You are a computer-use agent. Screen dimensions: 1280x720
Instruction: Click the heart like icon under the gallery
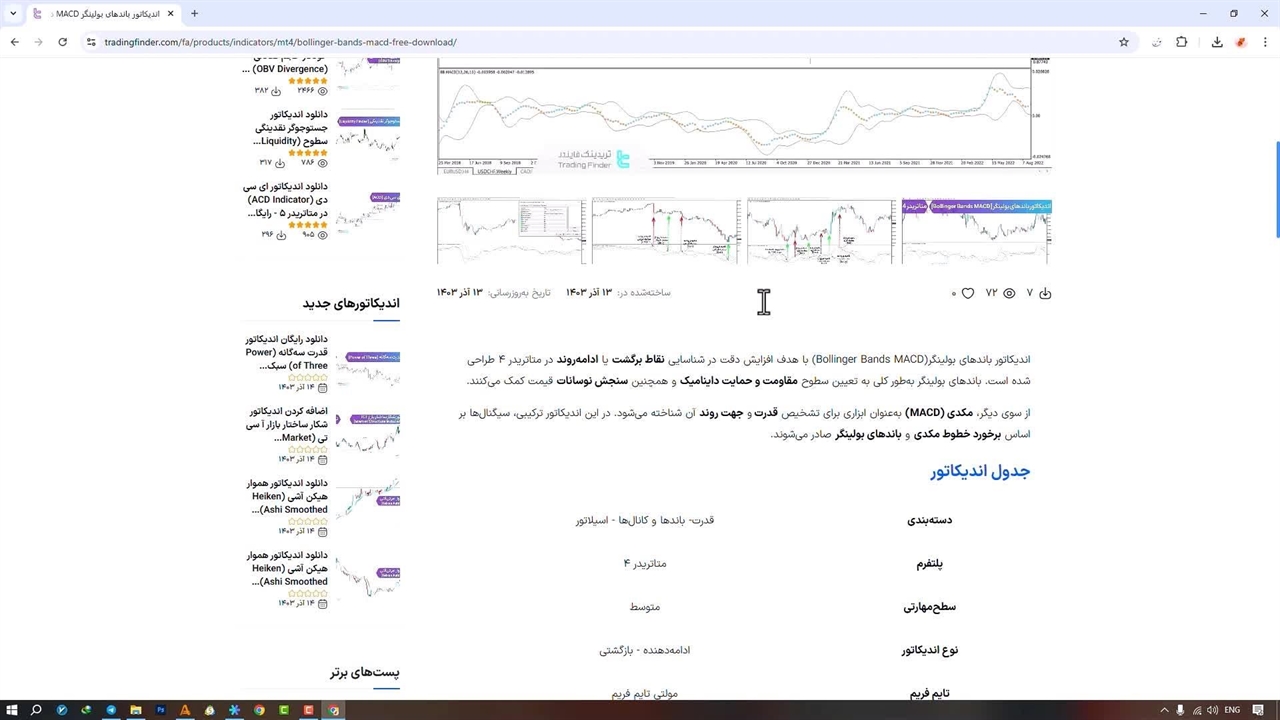click(968, 293)
